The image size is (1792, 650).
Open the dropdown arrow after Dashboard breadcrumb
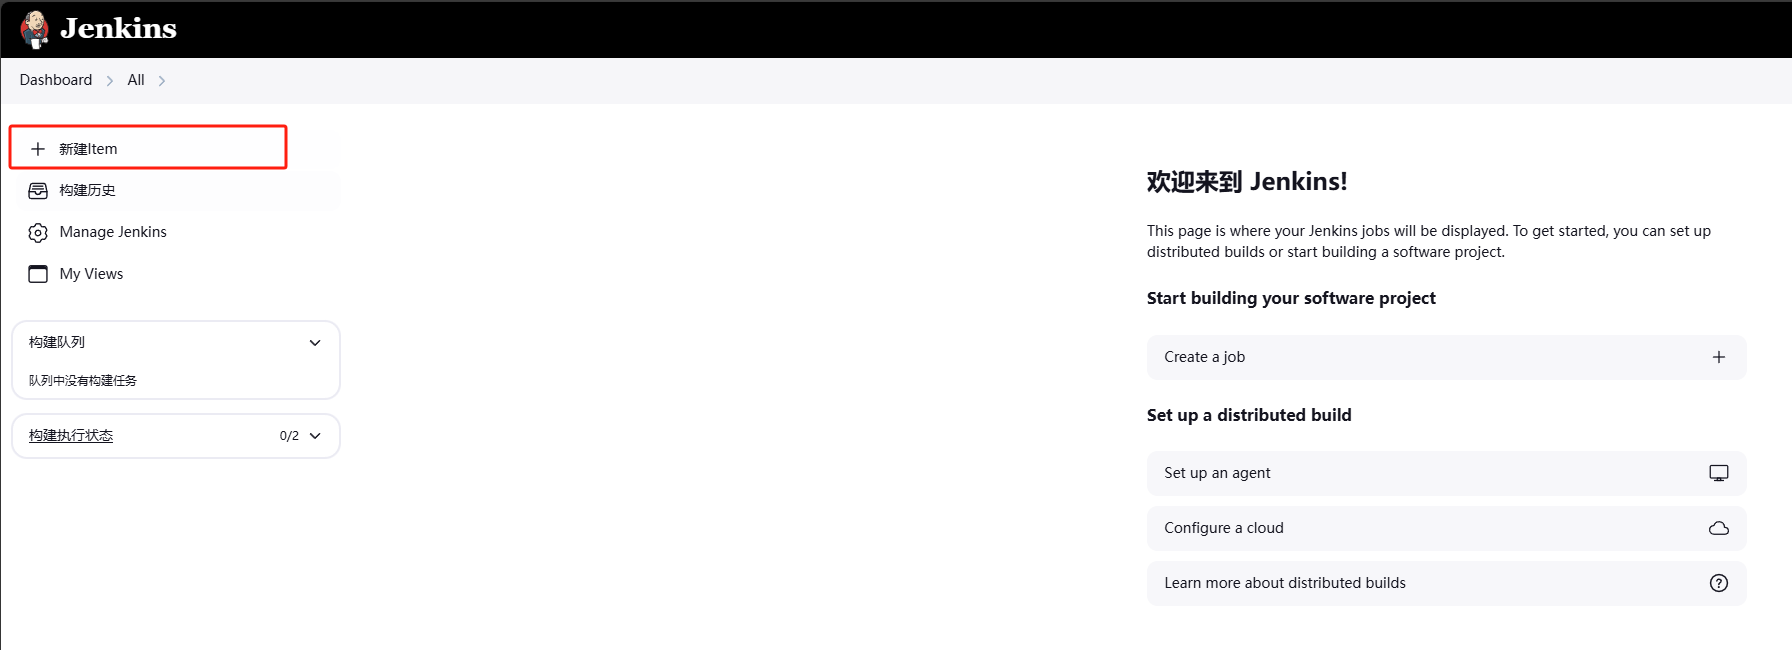(x=110, y=81)
